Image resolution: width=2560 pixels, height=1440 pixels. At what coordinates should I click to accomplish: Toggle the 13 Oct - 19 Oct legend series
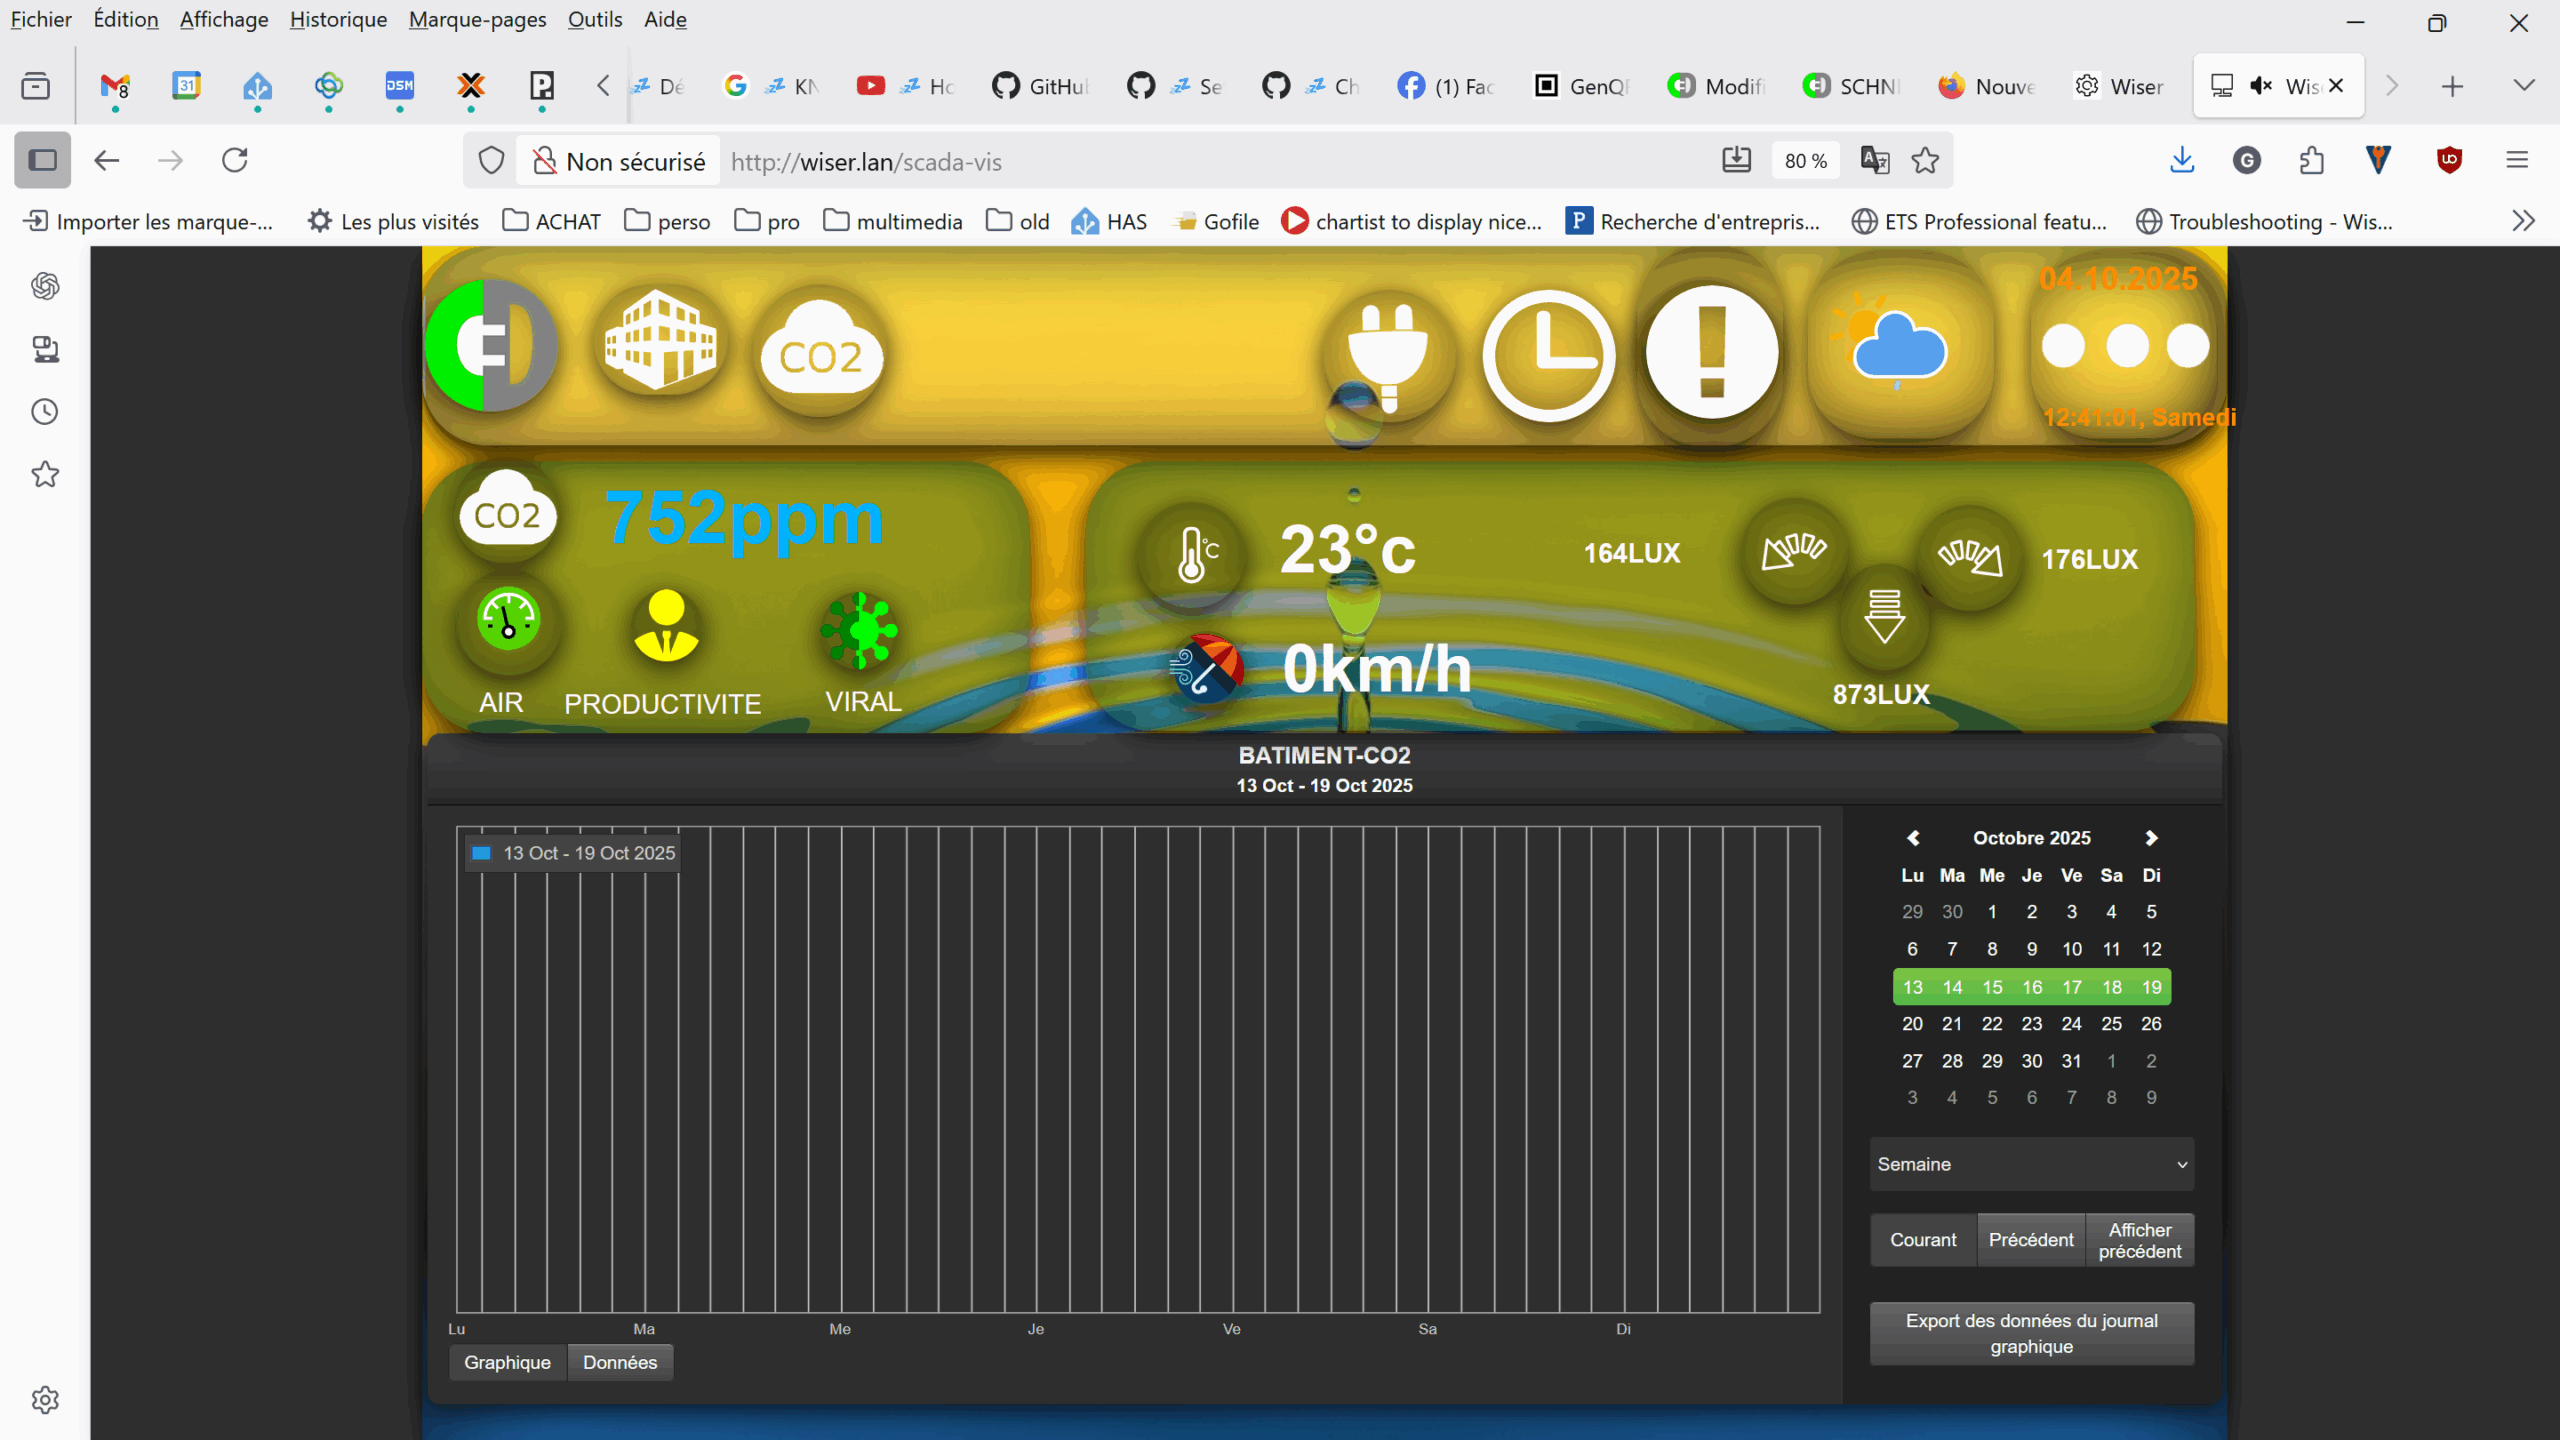575,853
